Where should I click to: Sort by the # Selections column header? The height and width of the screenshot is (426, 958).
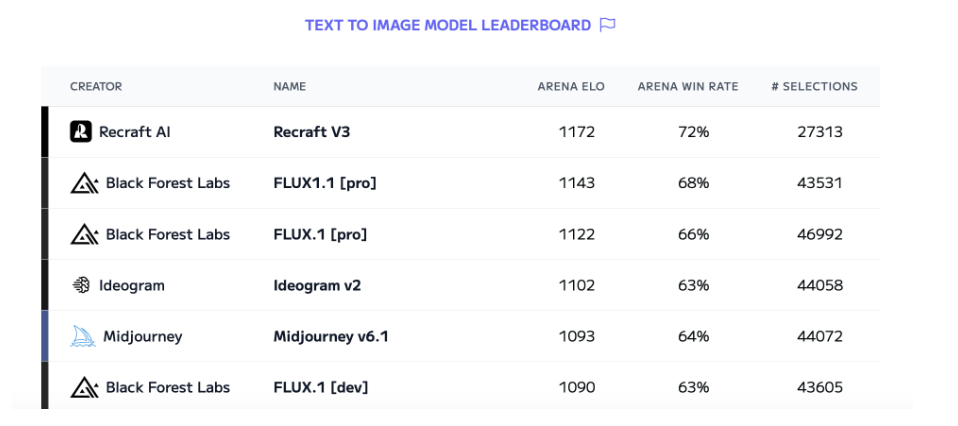[814, 87]
